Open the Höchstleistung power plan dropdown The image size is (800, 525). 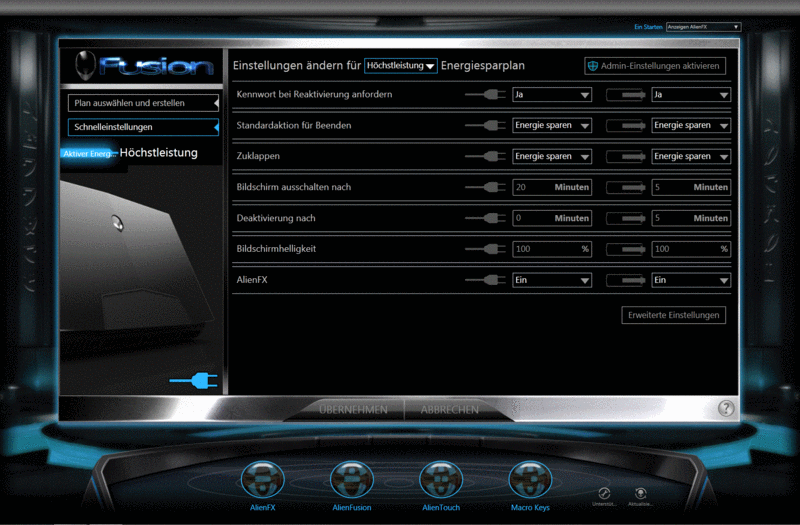[401, 66]
